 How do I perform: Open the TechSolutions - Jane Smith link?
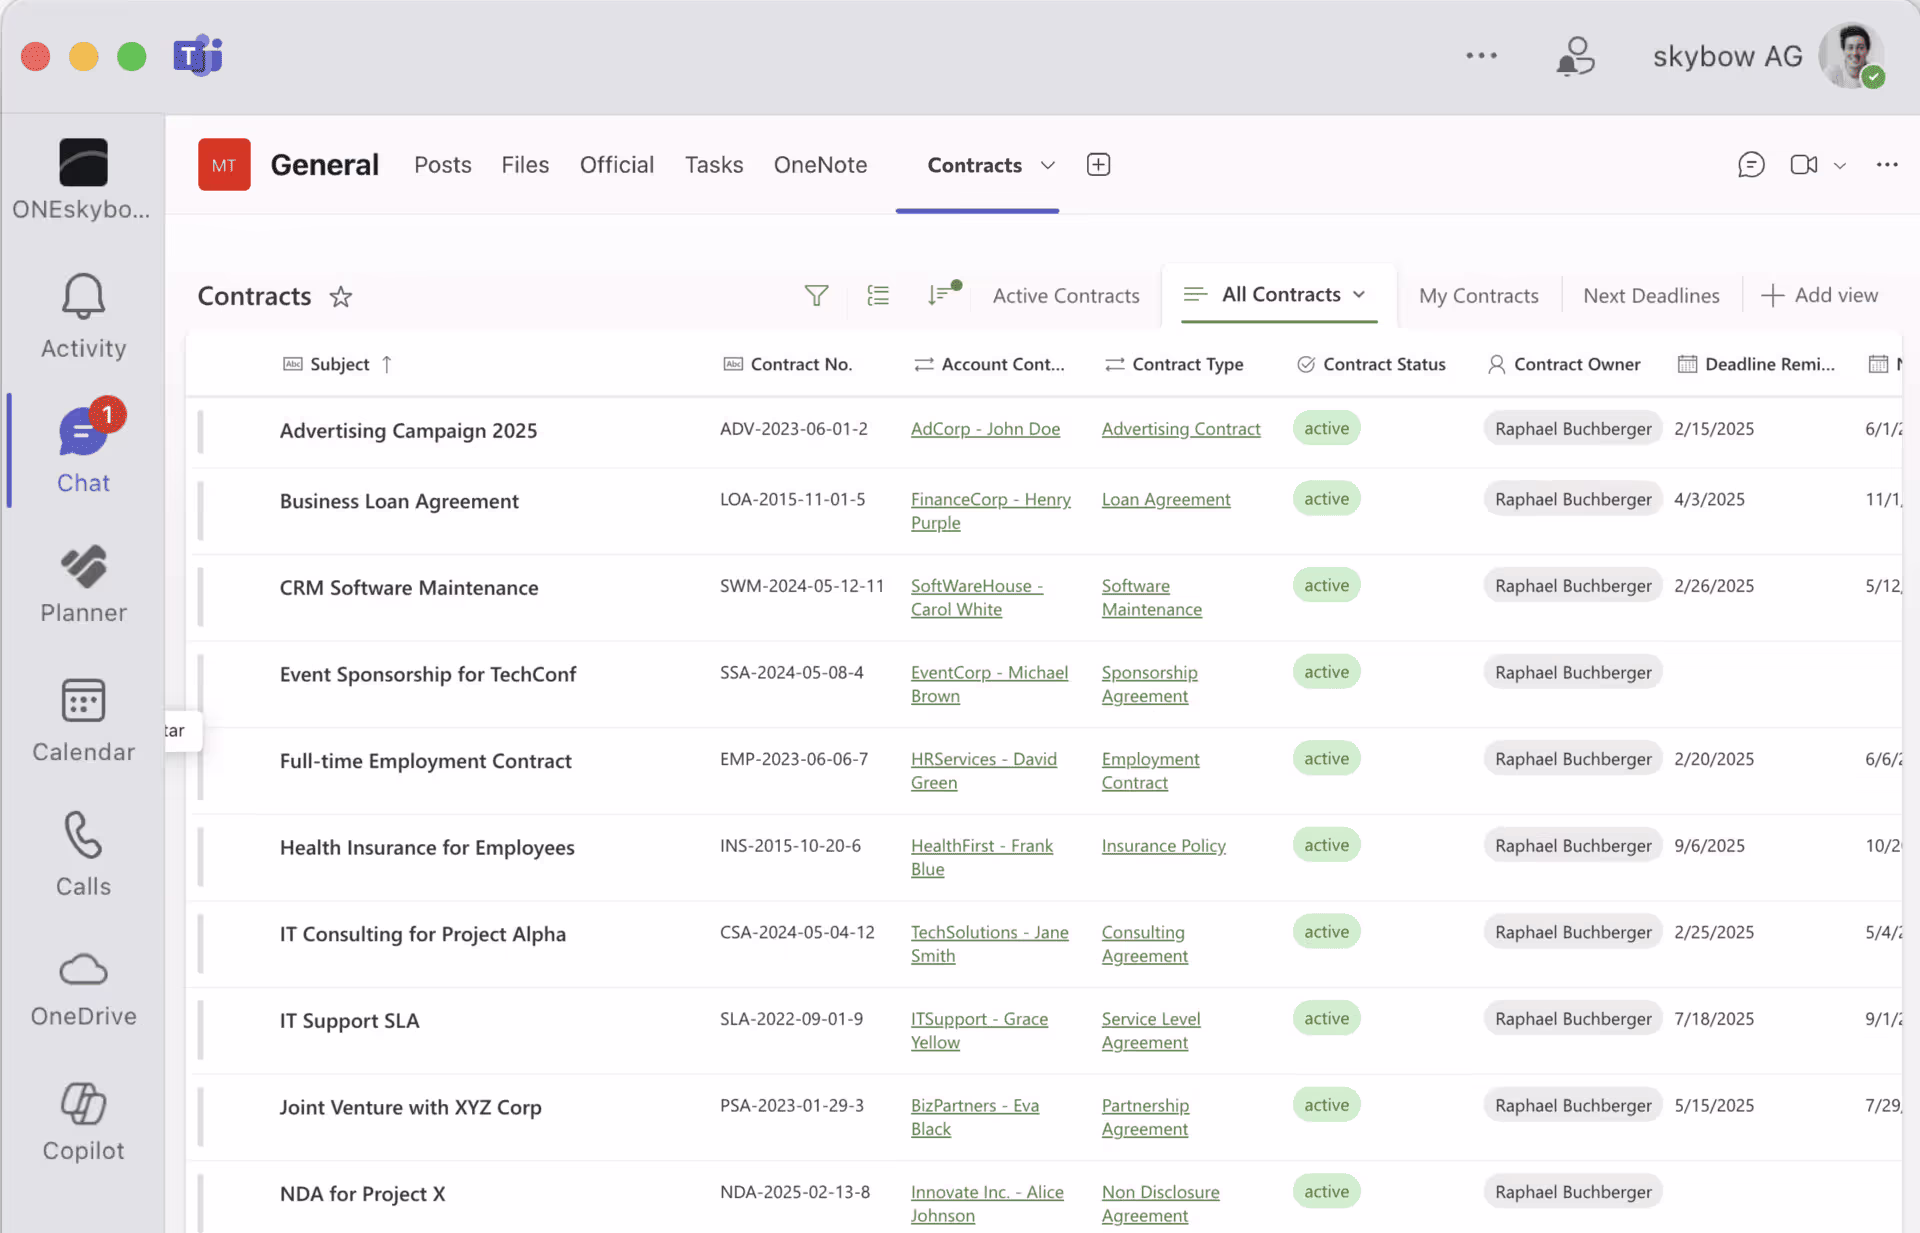(x=989, y=944)
